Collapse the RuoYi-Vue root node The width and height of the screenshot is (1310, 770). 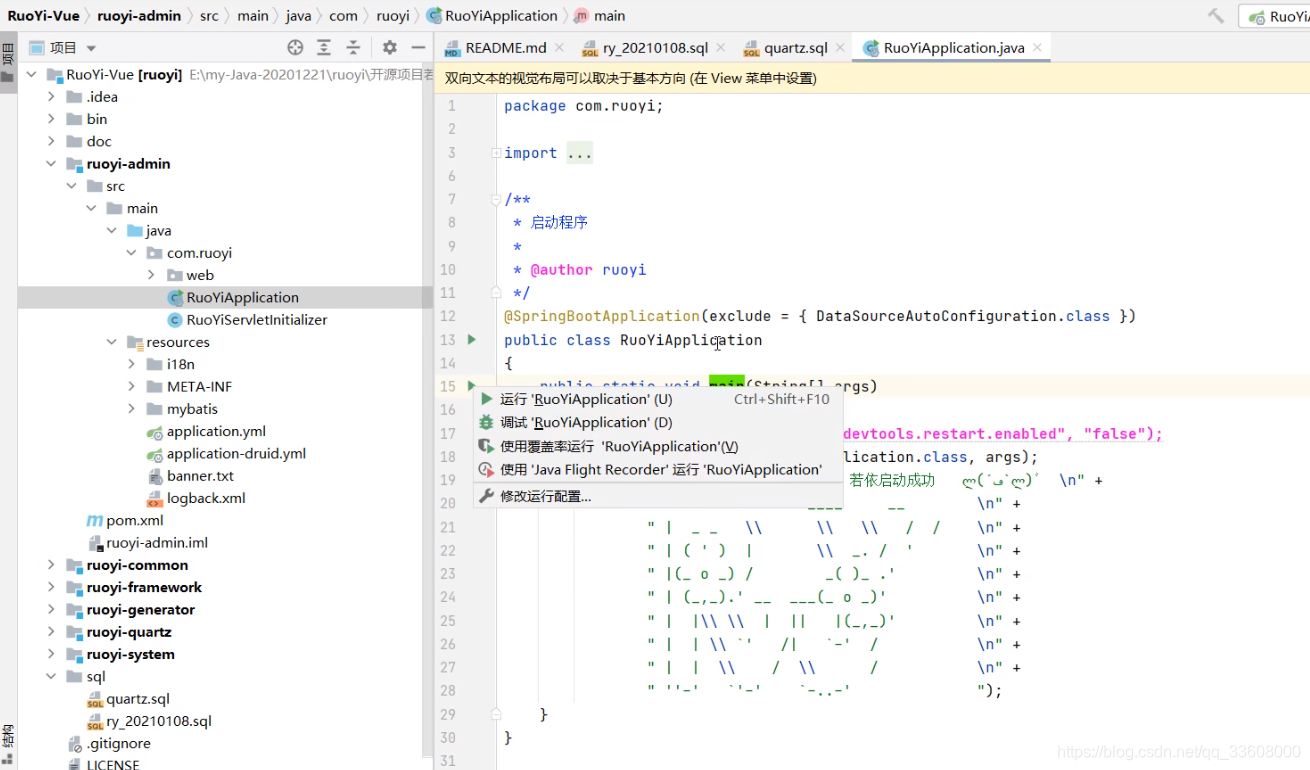31,74
